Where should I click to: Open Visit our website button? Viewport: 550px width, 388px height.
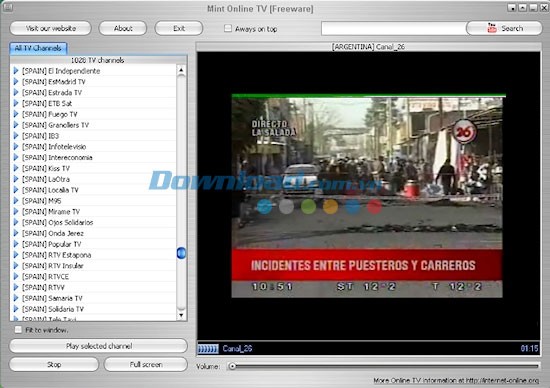51,28
